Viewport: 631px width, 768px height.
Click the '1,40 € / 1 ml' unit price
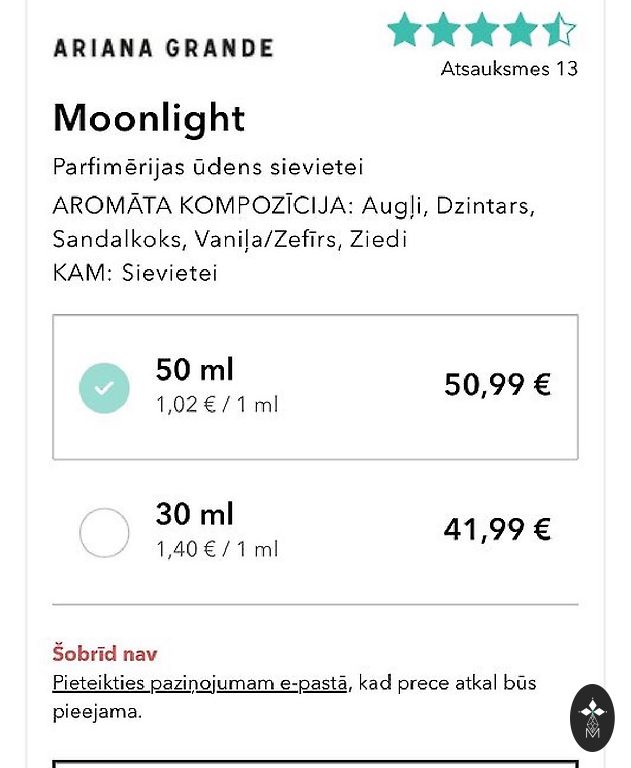click(217, 549)
